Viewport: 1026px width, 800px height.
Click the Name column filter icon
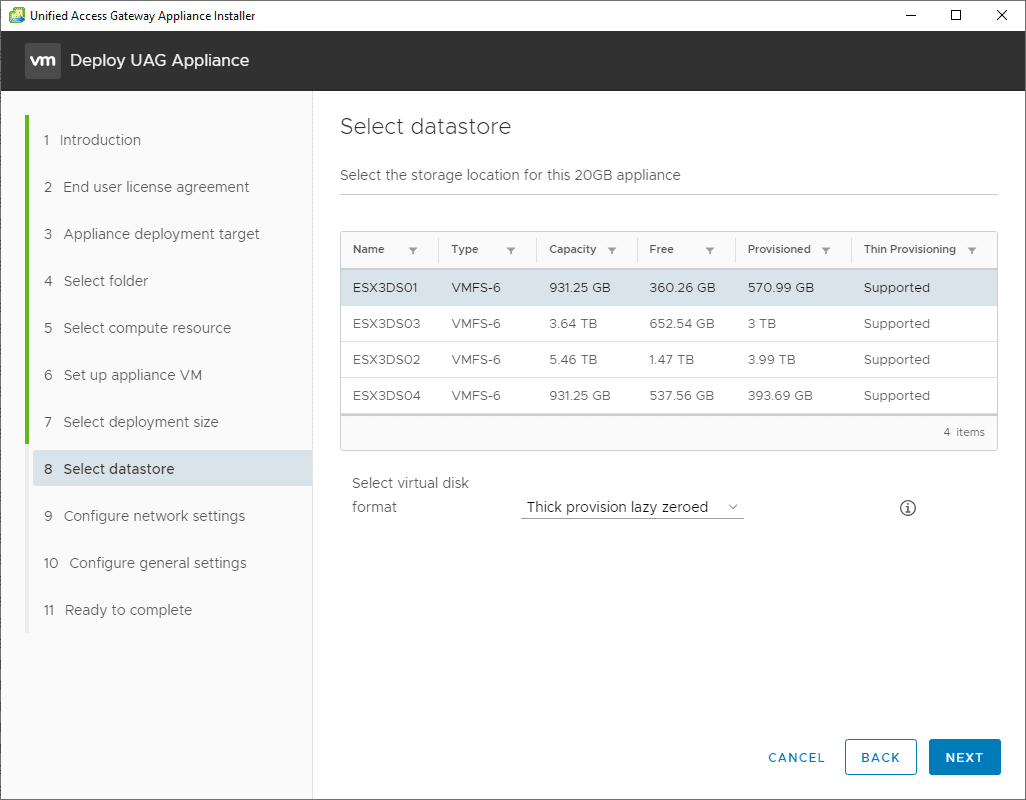click(x=413, y=251)
